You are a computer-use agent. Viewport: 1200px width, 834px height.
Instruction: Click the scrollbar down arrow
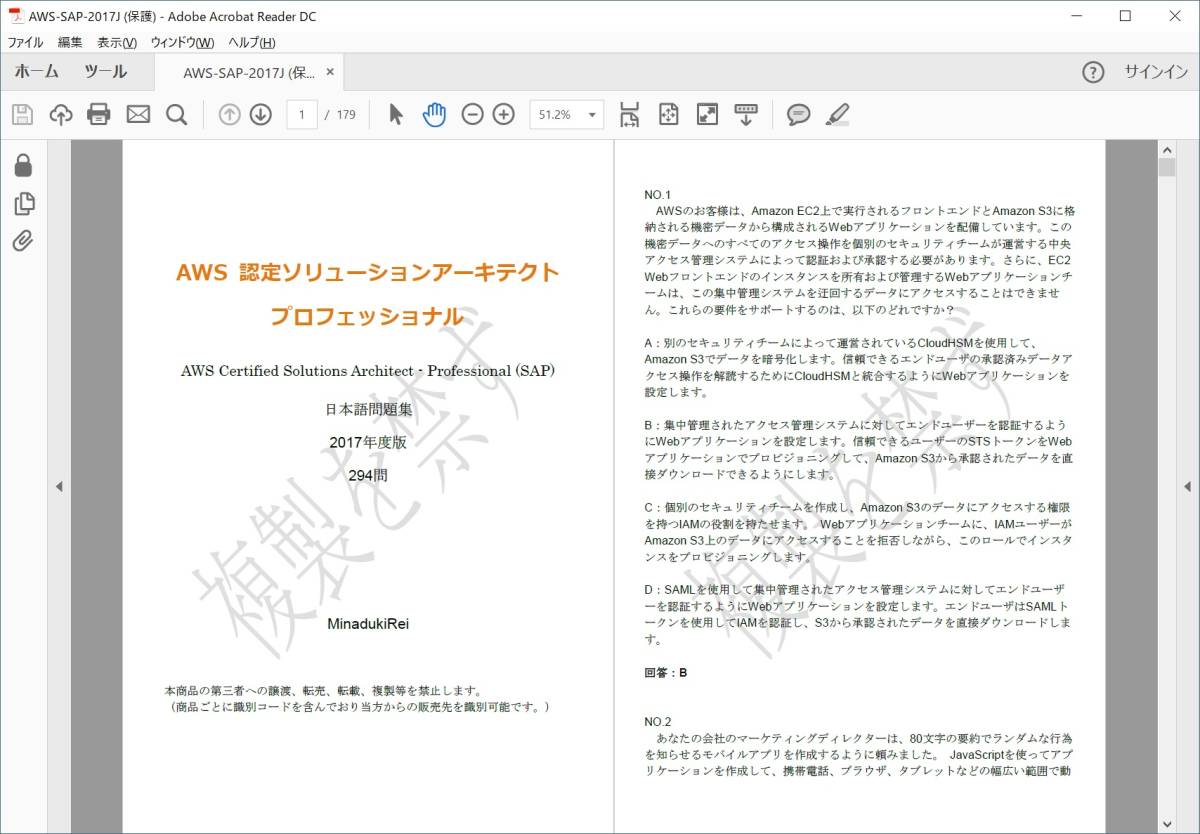coord(1166,824)
